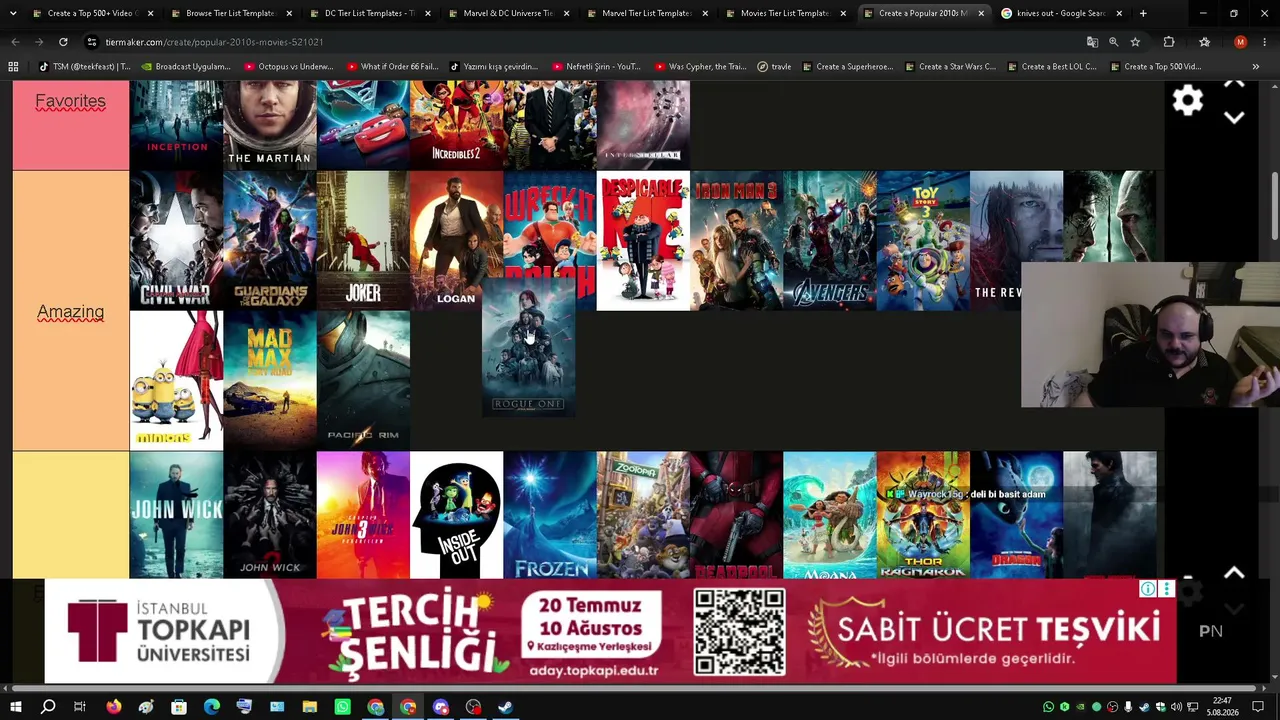Select the Avengers movie poster
This screenshot has width=1280, height=720.
(830, 240)
